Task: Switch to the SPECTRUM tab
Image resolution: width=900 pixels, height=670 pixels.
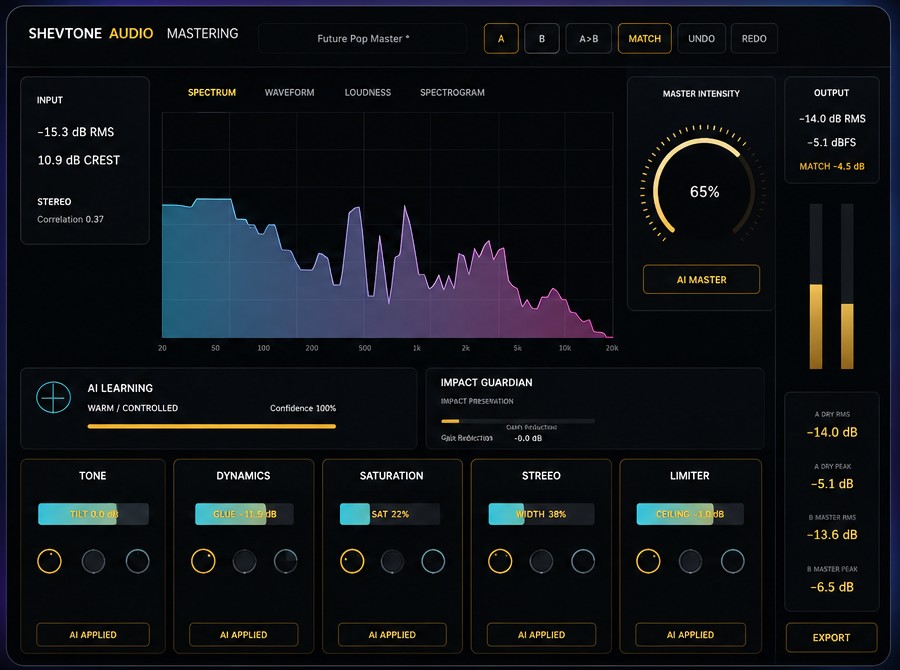Action: [x=212, y=92]
